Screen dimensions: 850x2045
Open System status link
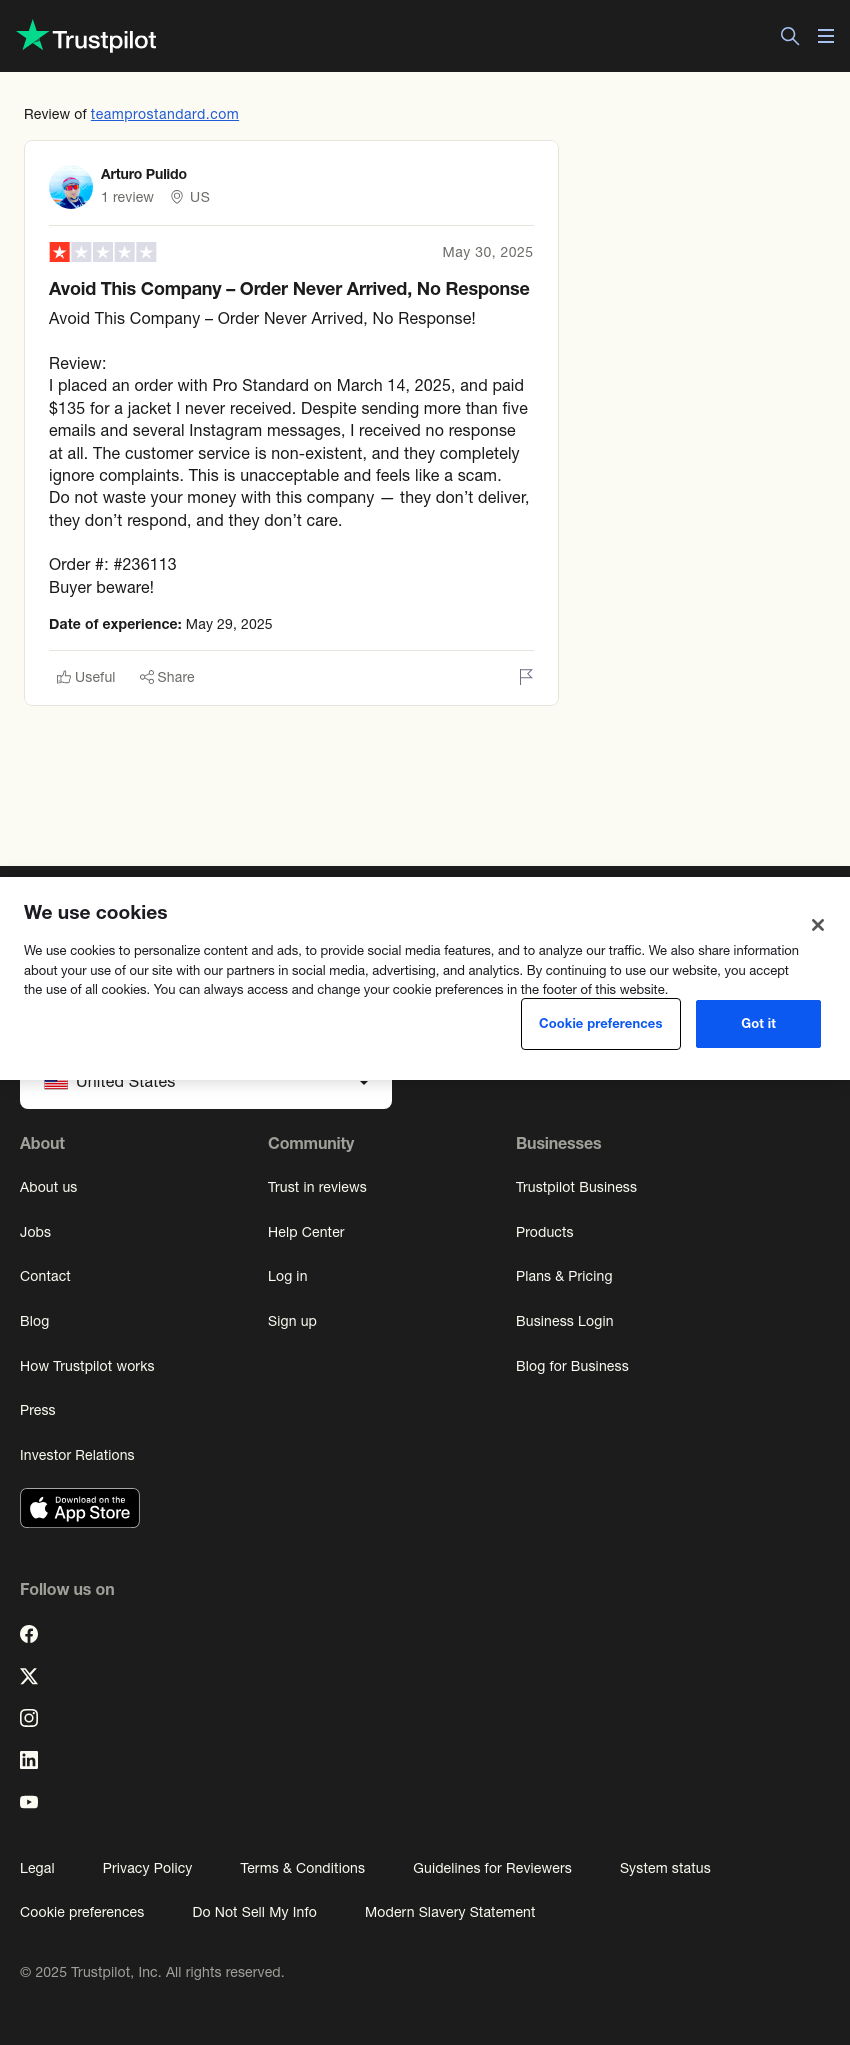tap(665, 1868)
